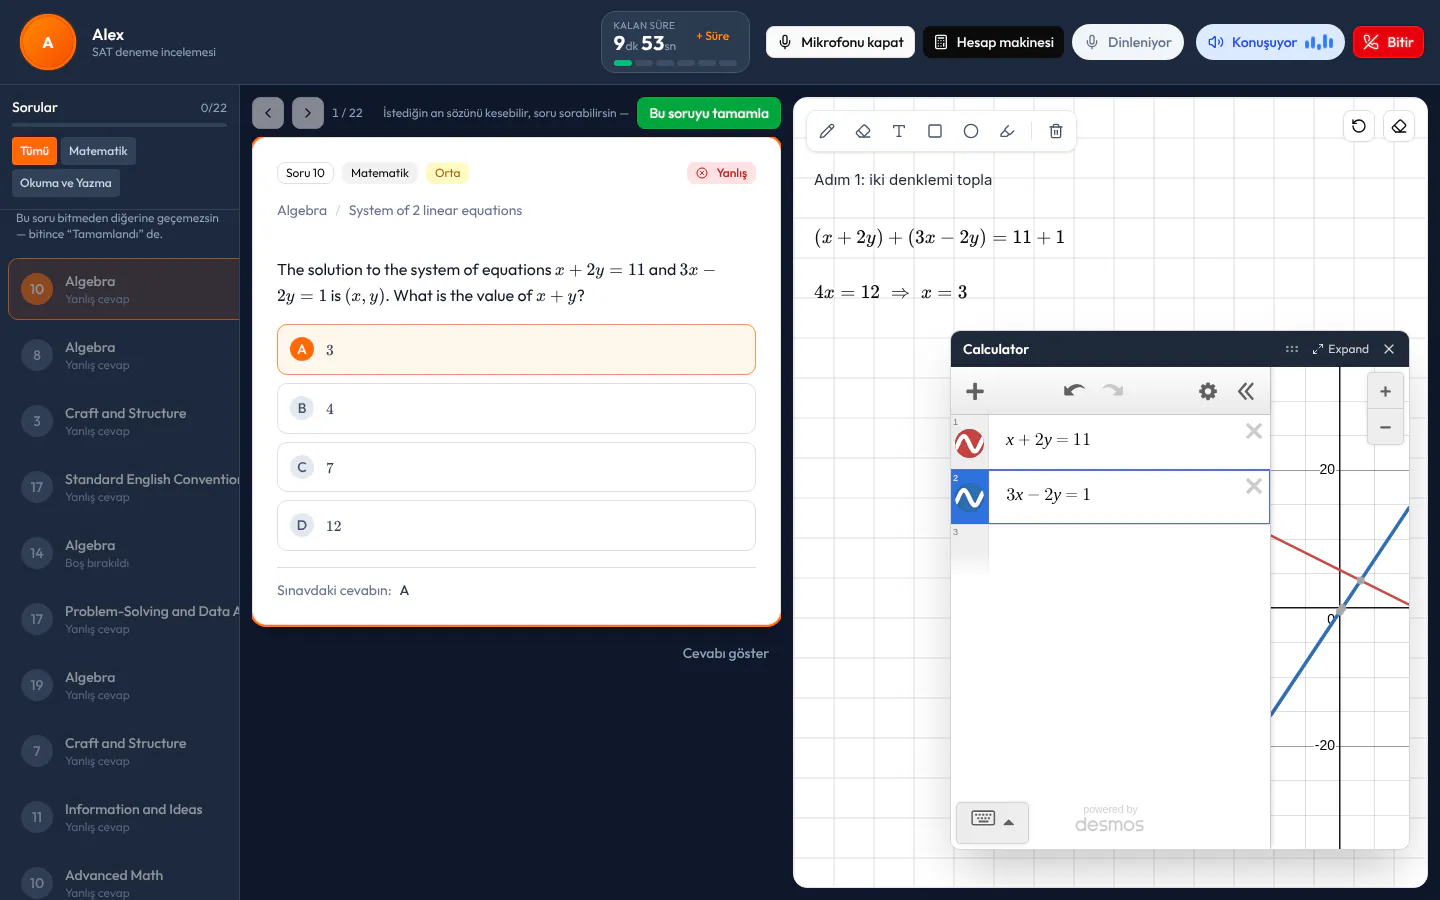Filter questions by Matematik
This screenshot has height=900, width=1440.
coord(98,151)
